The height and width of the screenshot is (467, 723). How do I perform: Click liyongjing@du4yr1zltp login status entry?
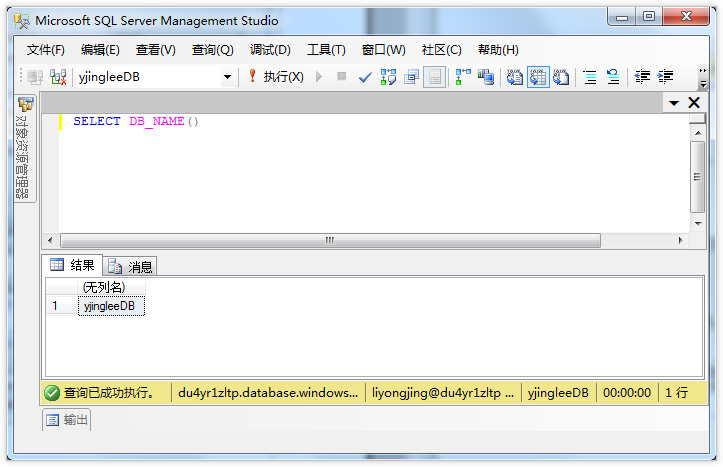[x=443, y=393]
